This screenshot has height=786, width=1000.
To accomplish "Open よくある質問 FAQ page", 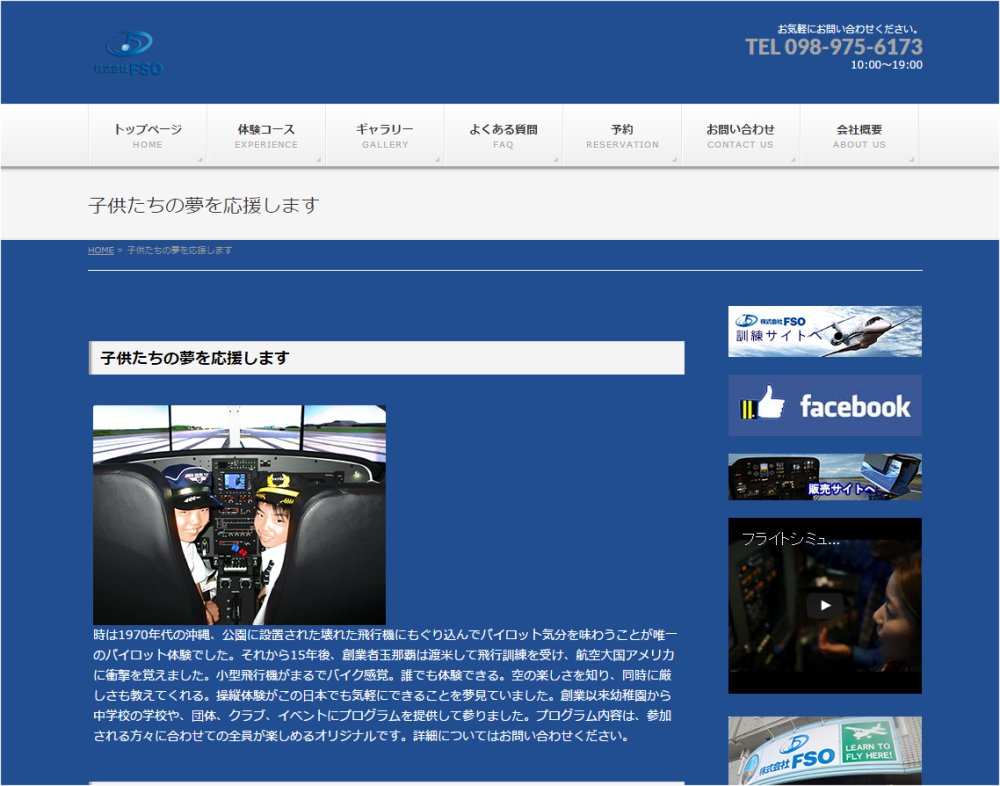I will [x=503, y=136].
